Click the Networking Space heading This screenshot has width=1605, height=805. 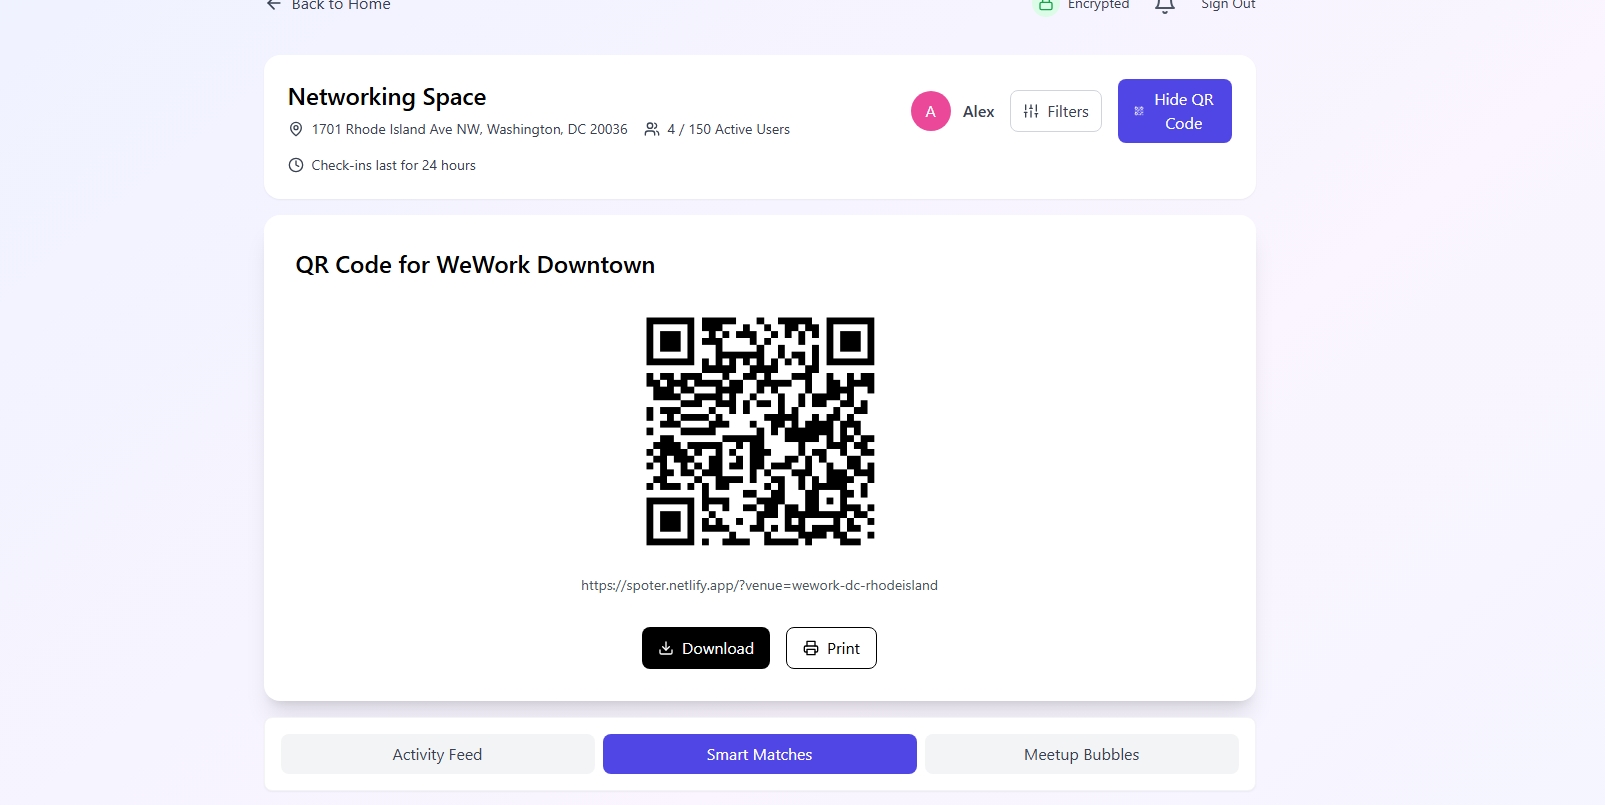[387, 97]
